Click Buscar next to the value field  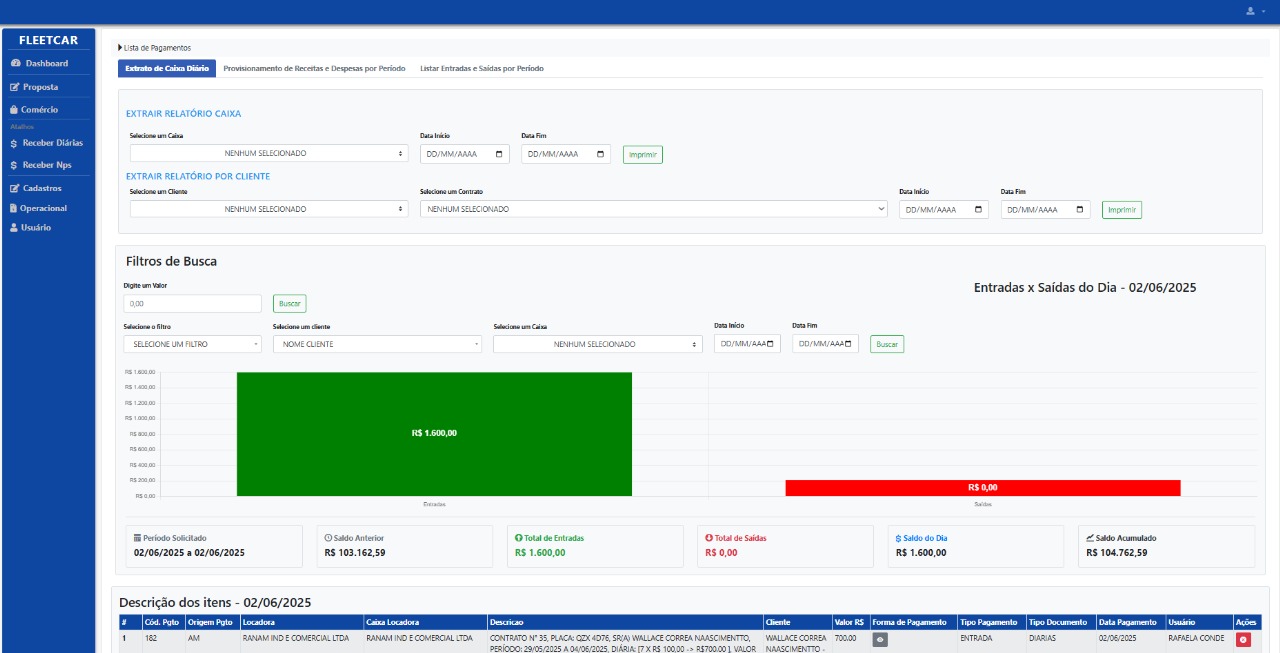point(290,303)
